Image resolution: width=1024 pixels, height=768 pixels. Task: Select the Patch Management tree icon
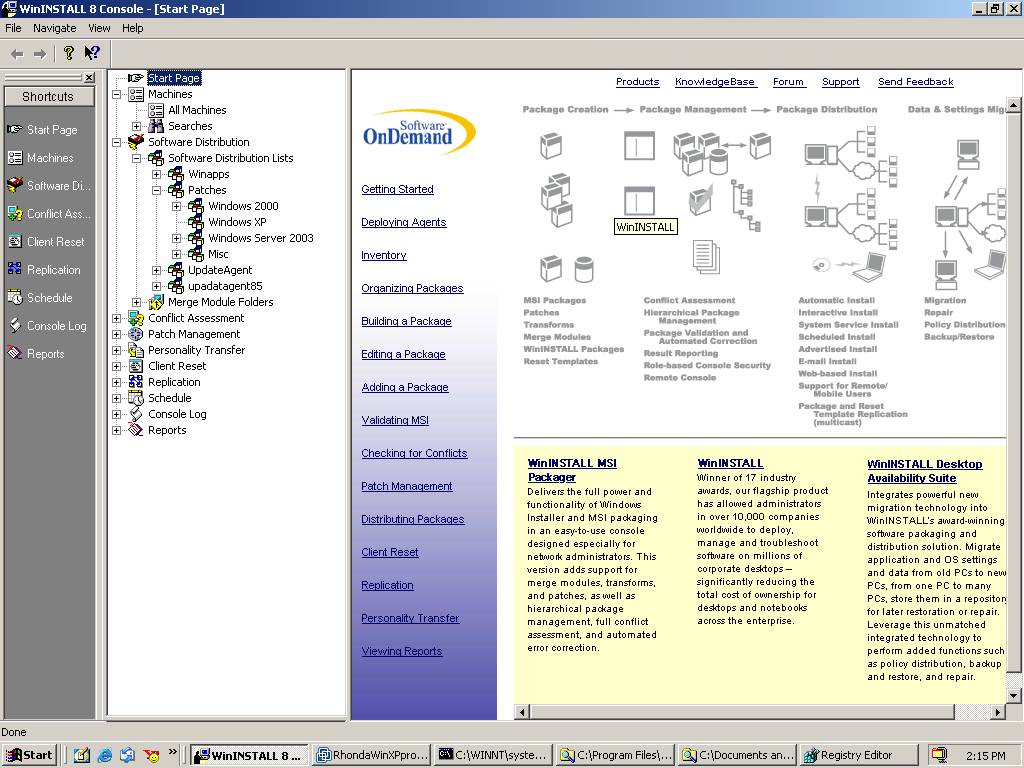click(x=136, y=334)
